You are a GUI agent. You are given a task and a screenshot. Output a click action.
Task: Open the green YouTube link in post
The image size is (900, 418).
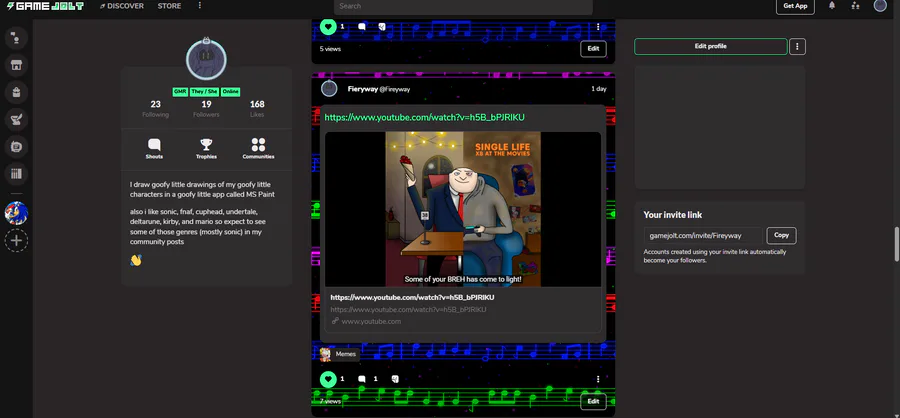[x=425, y=117]
